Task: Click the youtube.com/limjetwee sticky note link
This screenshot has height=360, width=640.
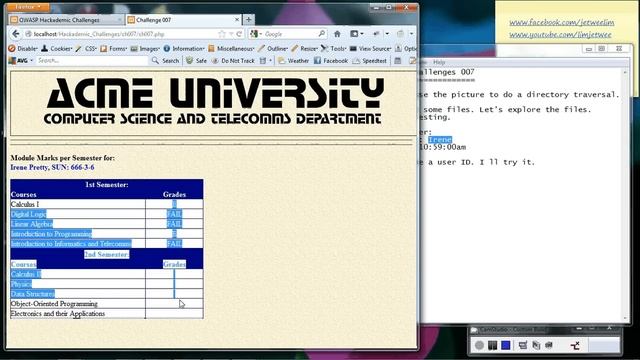Action: pos(560,35)
